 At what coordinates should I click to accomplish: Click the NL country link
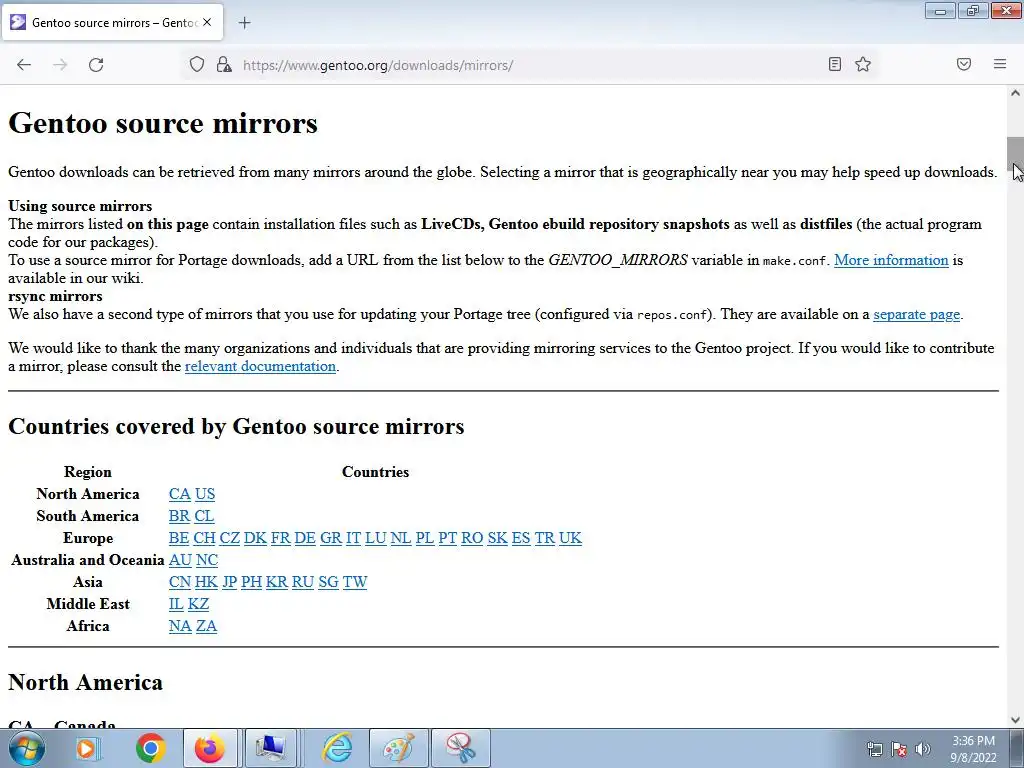coord(401,538)
